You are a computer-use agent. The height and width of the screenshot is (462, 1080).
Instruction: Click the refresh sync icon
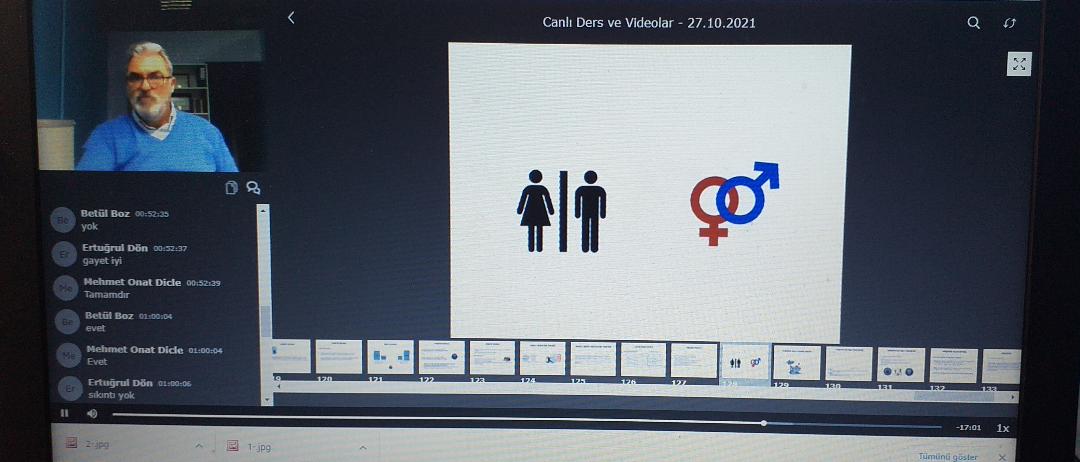point(1010,23)
